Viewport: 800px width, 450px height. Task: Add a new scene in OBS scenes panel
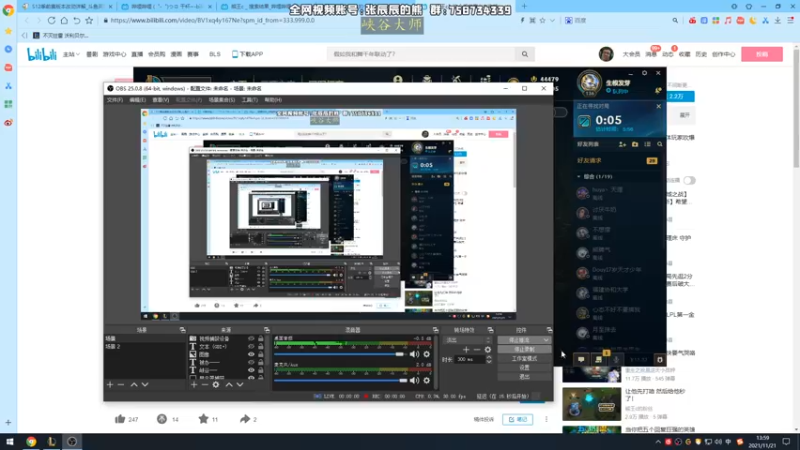pyautogui.click(x=110, y=384)
